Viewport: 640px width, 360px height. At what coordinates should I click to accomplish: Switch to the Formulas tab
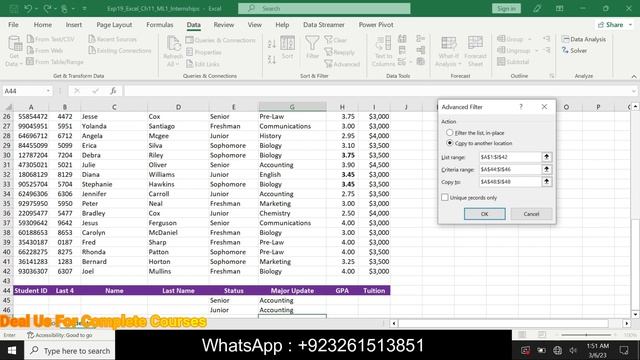tap(160, 24)
